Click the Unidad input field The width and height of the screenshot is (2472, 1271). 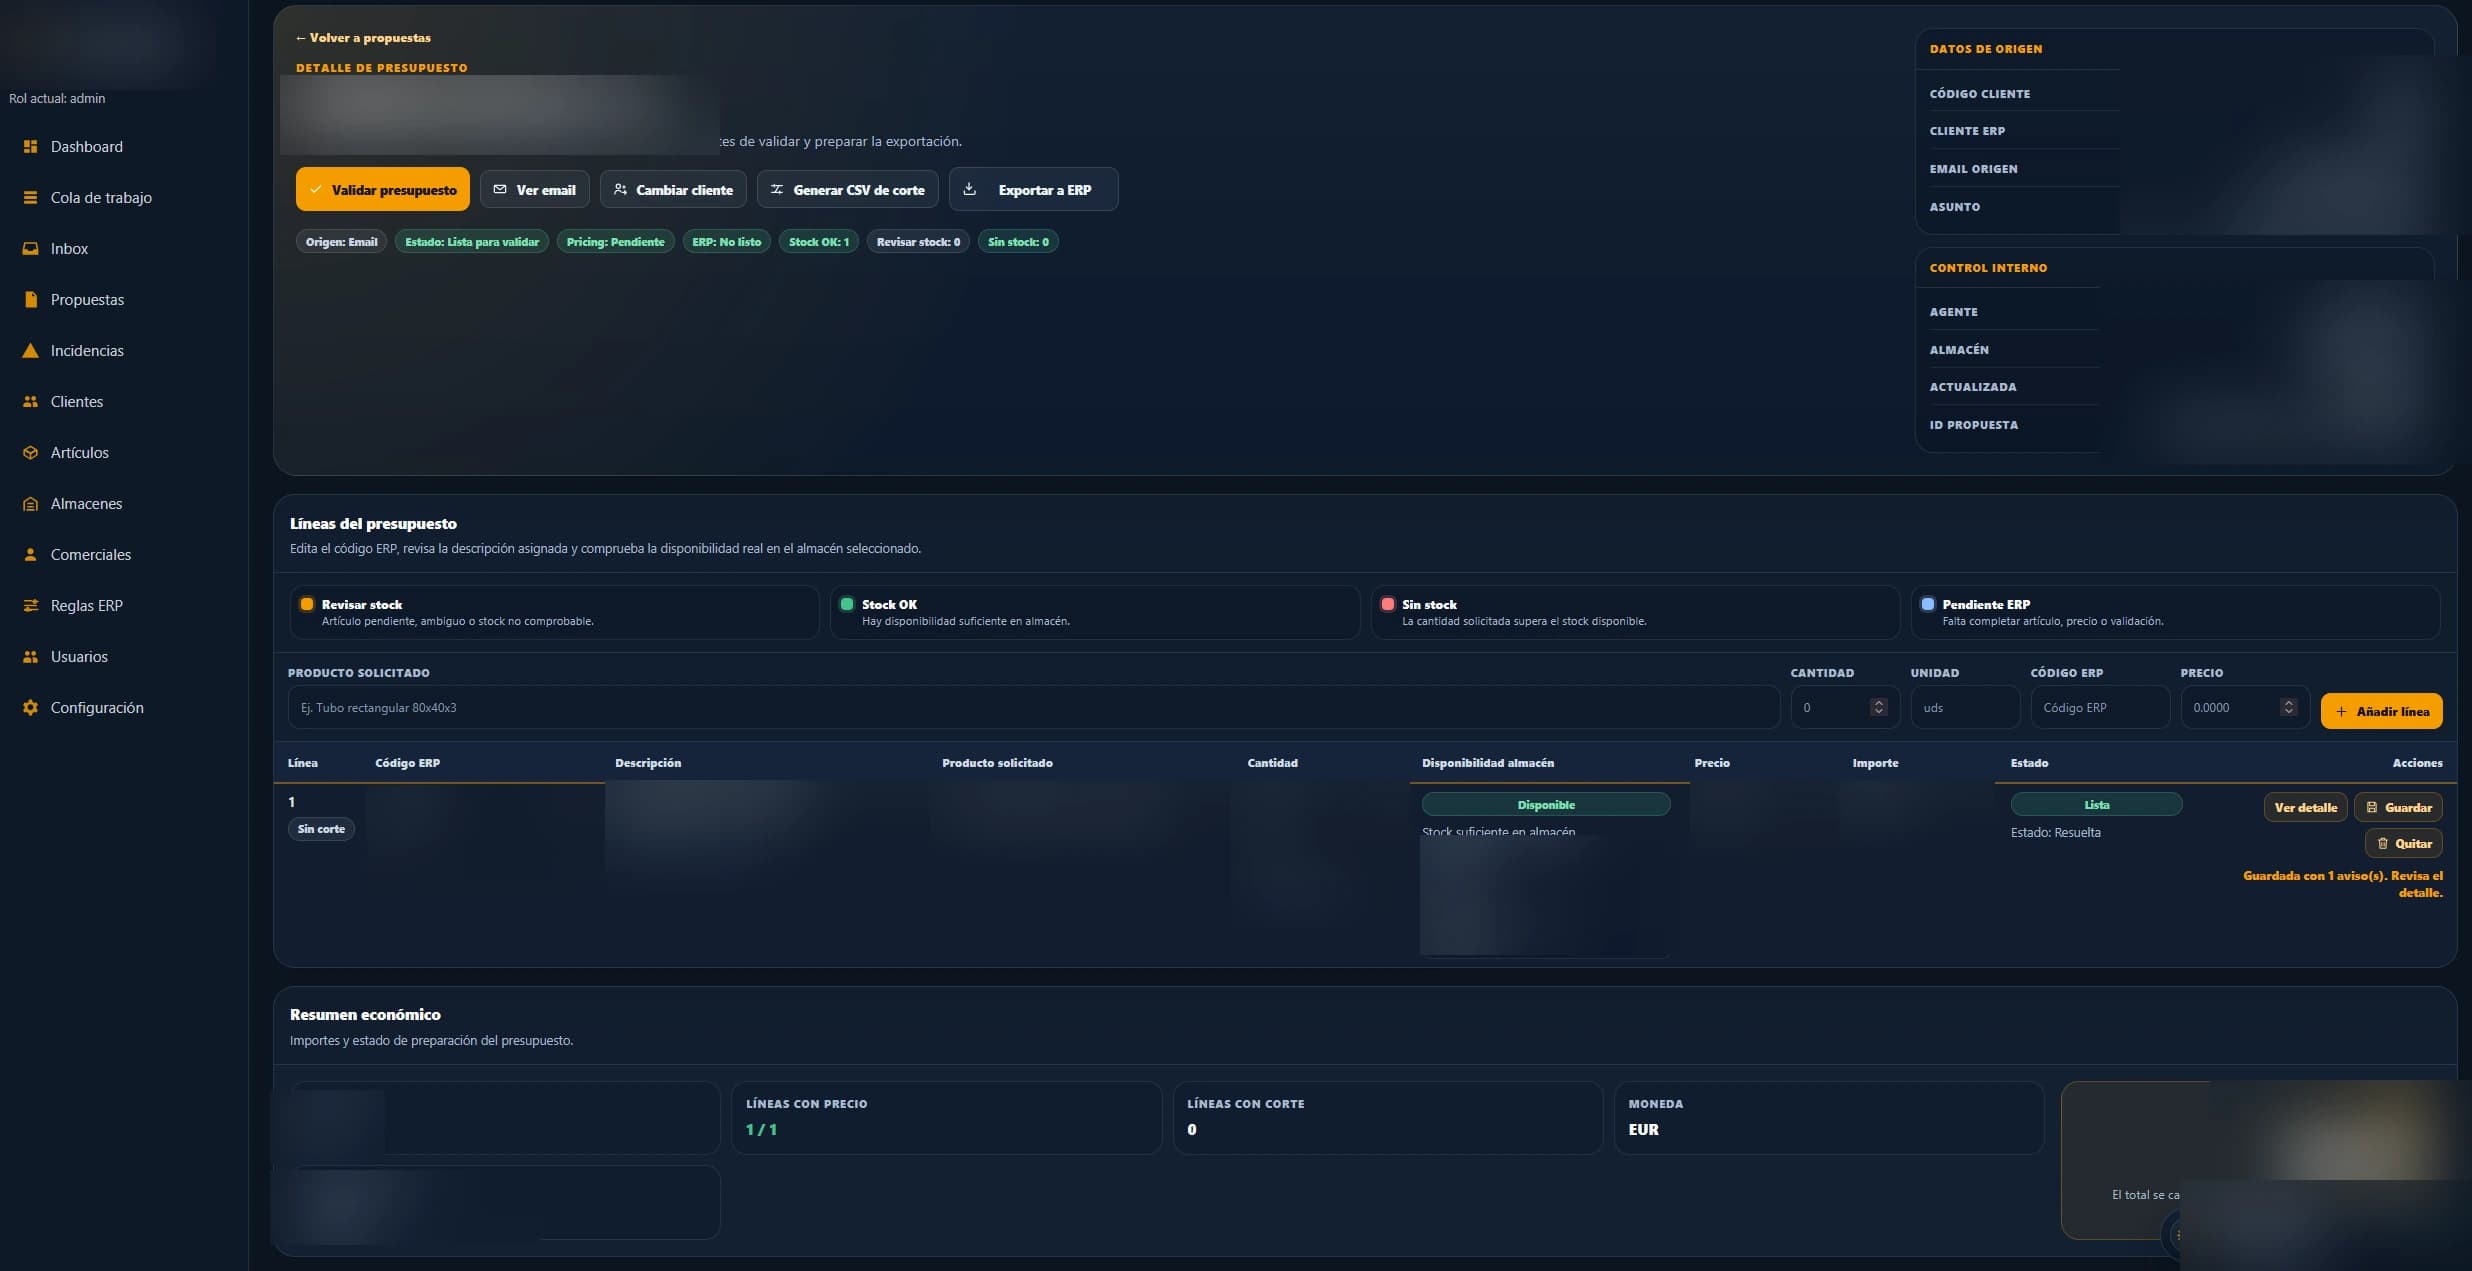[1965, 707]
